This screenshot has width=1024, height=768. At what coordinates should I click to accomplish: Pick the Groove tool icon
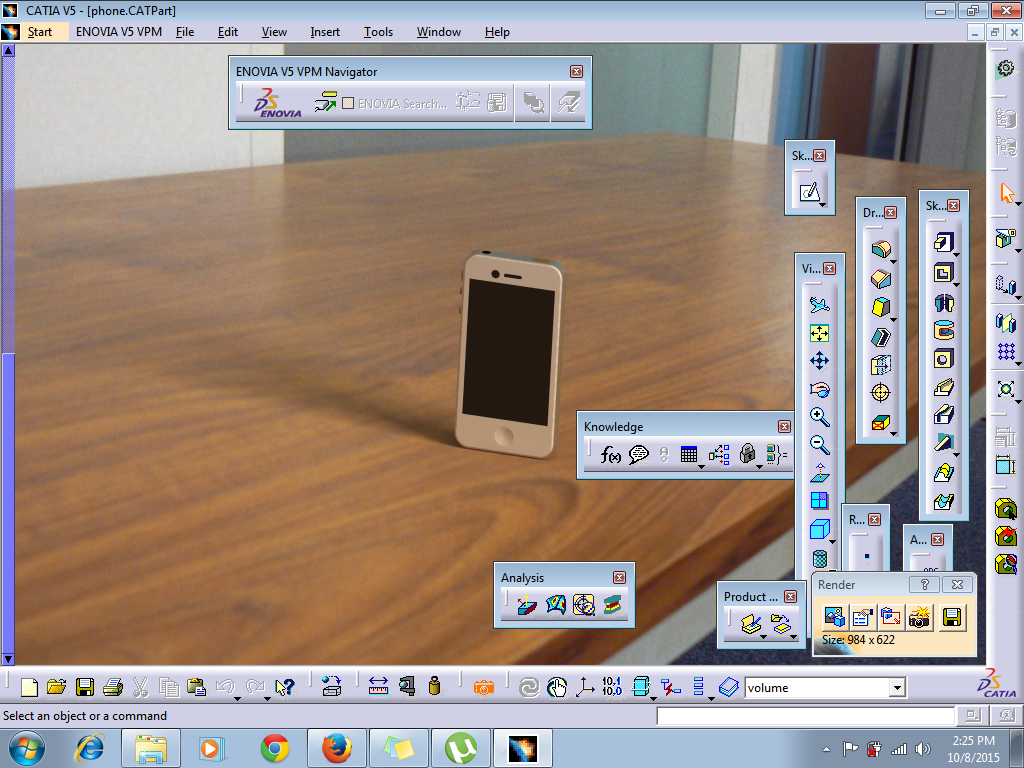pos(944,330)
